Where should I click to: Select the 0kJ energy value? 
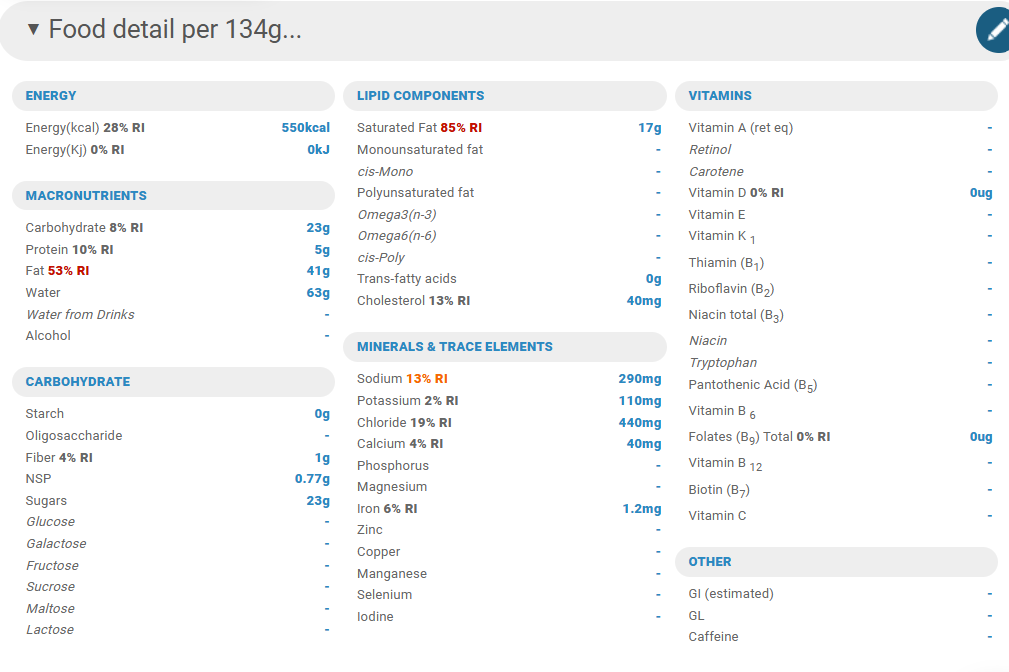click(319, 150)
